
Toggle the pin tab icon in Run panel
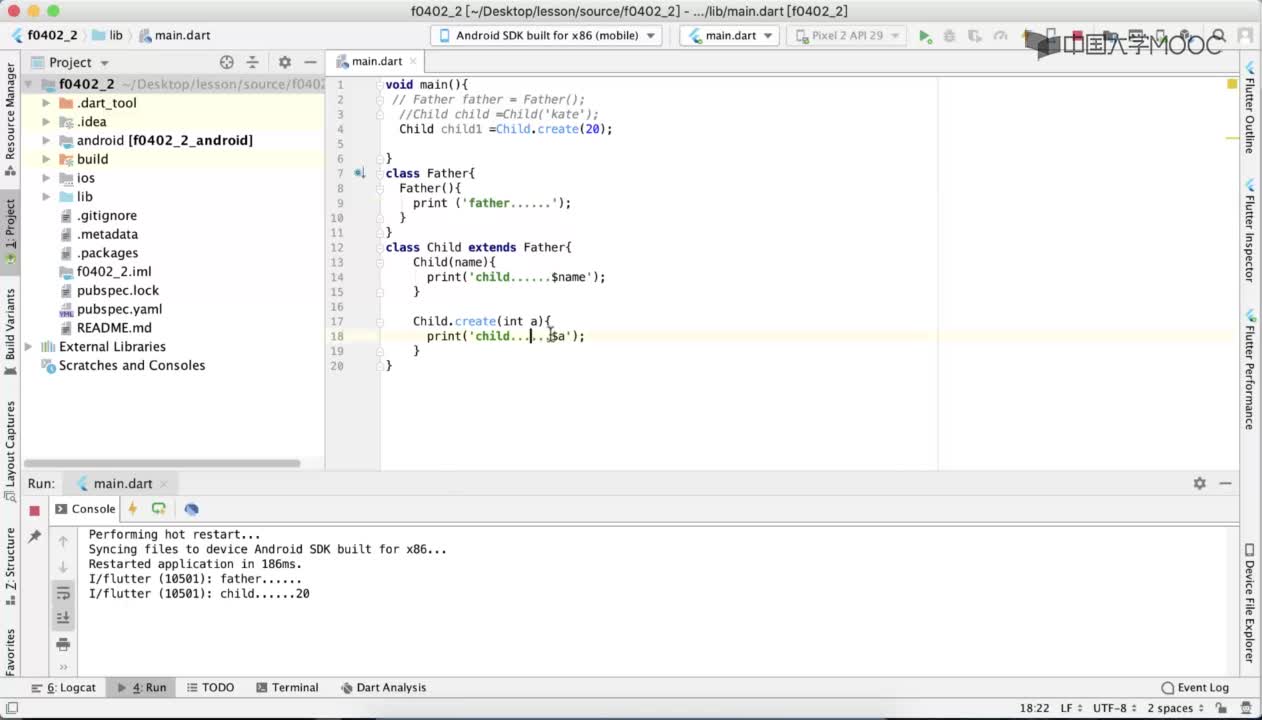coord(34,537)
